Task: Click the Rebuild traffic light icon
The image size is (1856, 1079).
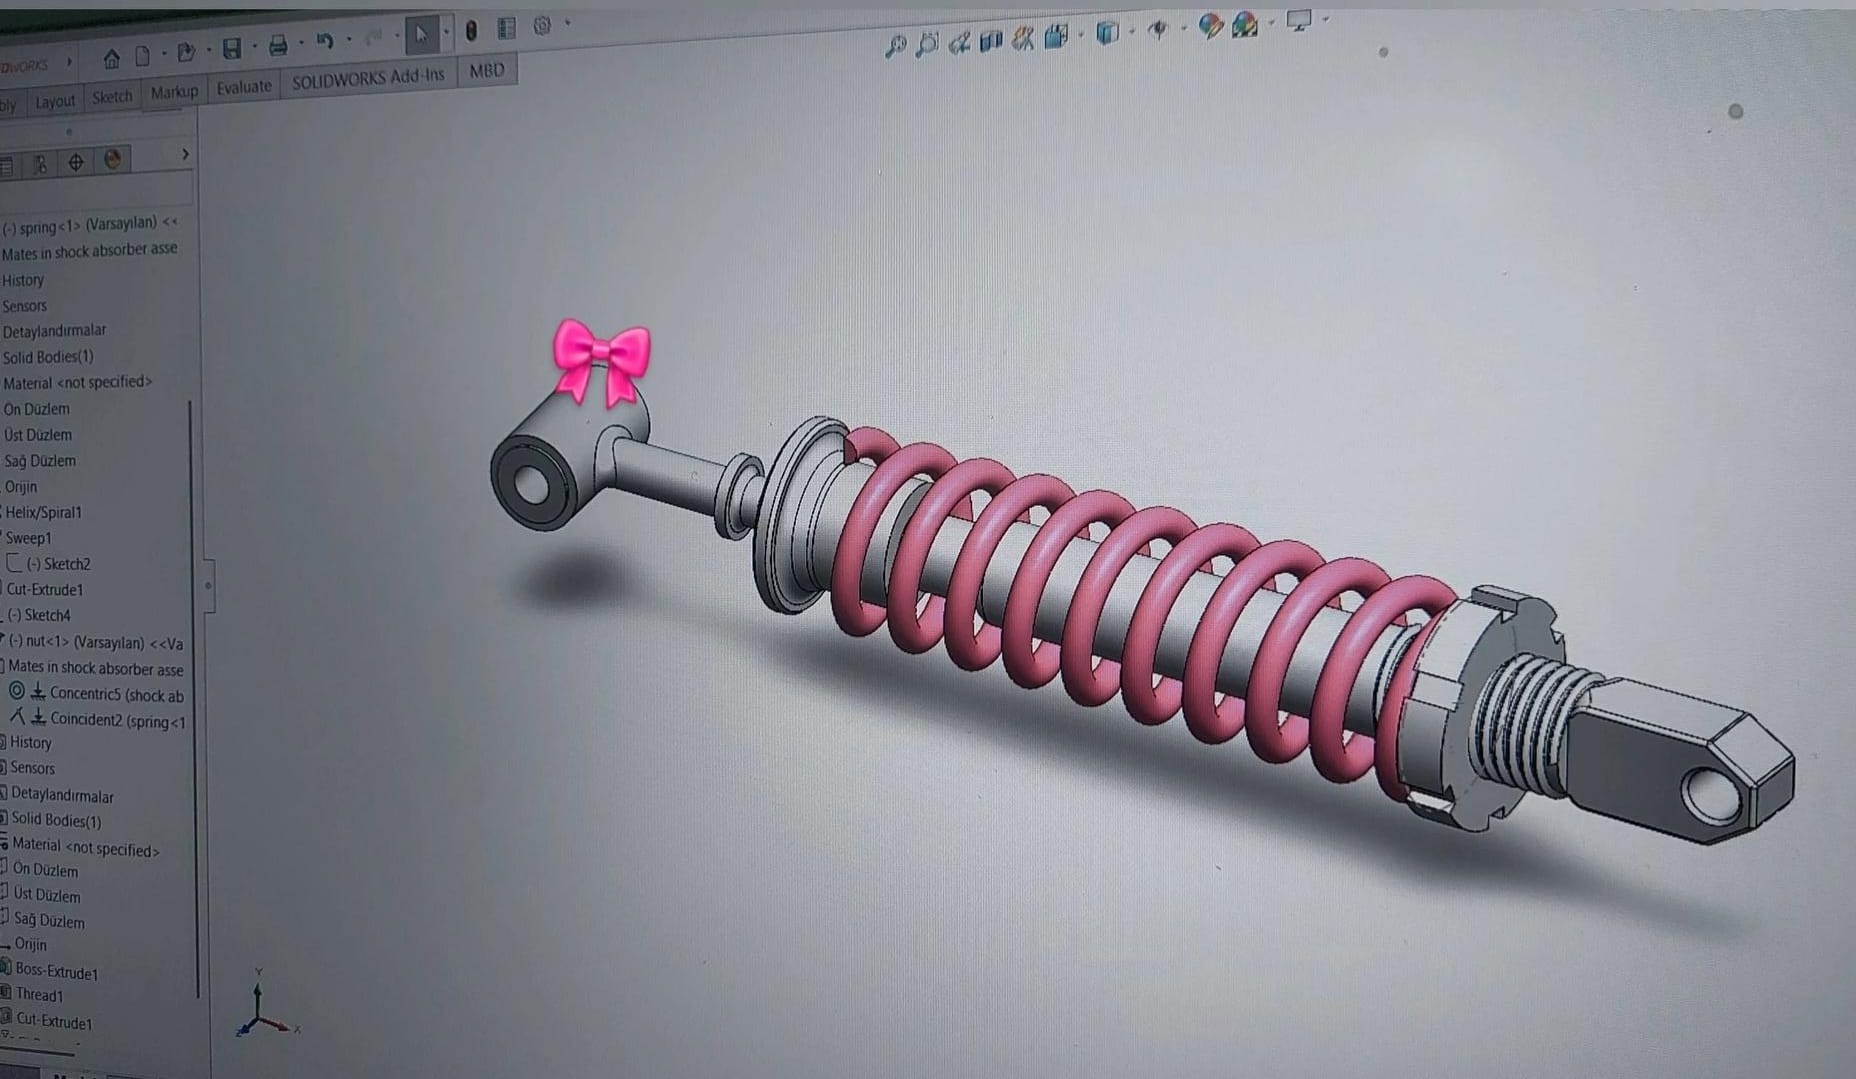Action: (471, 31)
